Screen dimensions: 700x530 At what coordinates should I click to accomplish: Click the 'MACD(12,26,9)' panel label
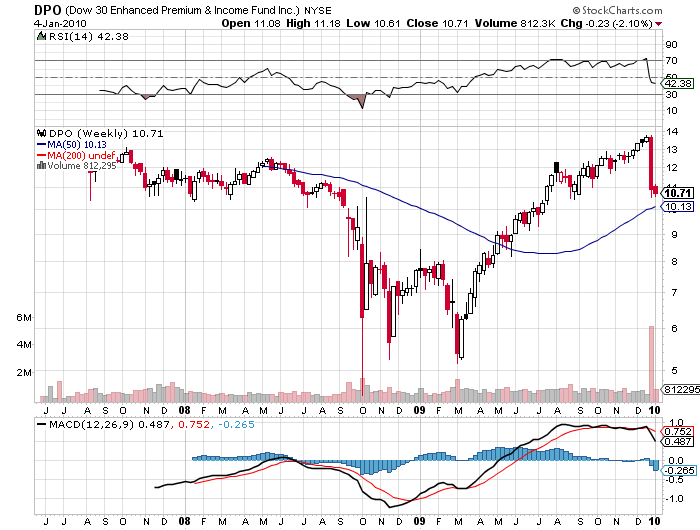[92, 425]
